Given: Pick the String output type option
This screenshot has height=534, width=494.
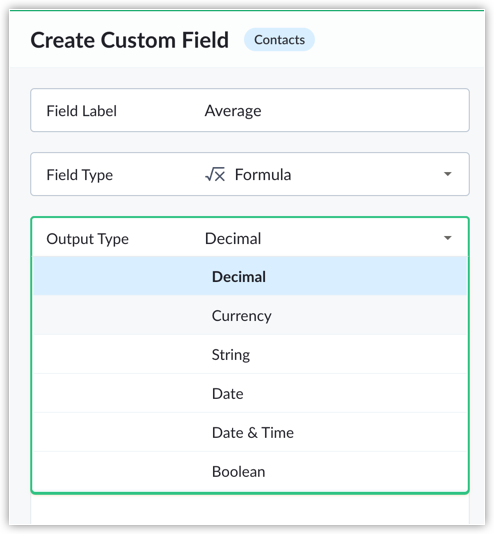Looking at the screenshot, I should tap(250, 354).
